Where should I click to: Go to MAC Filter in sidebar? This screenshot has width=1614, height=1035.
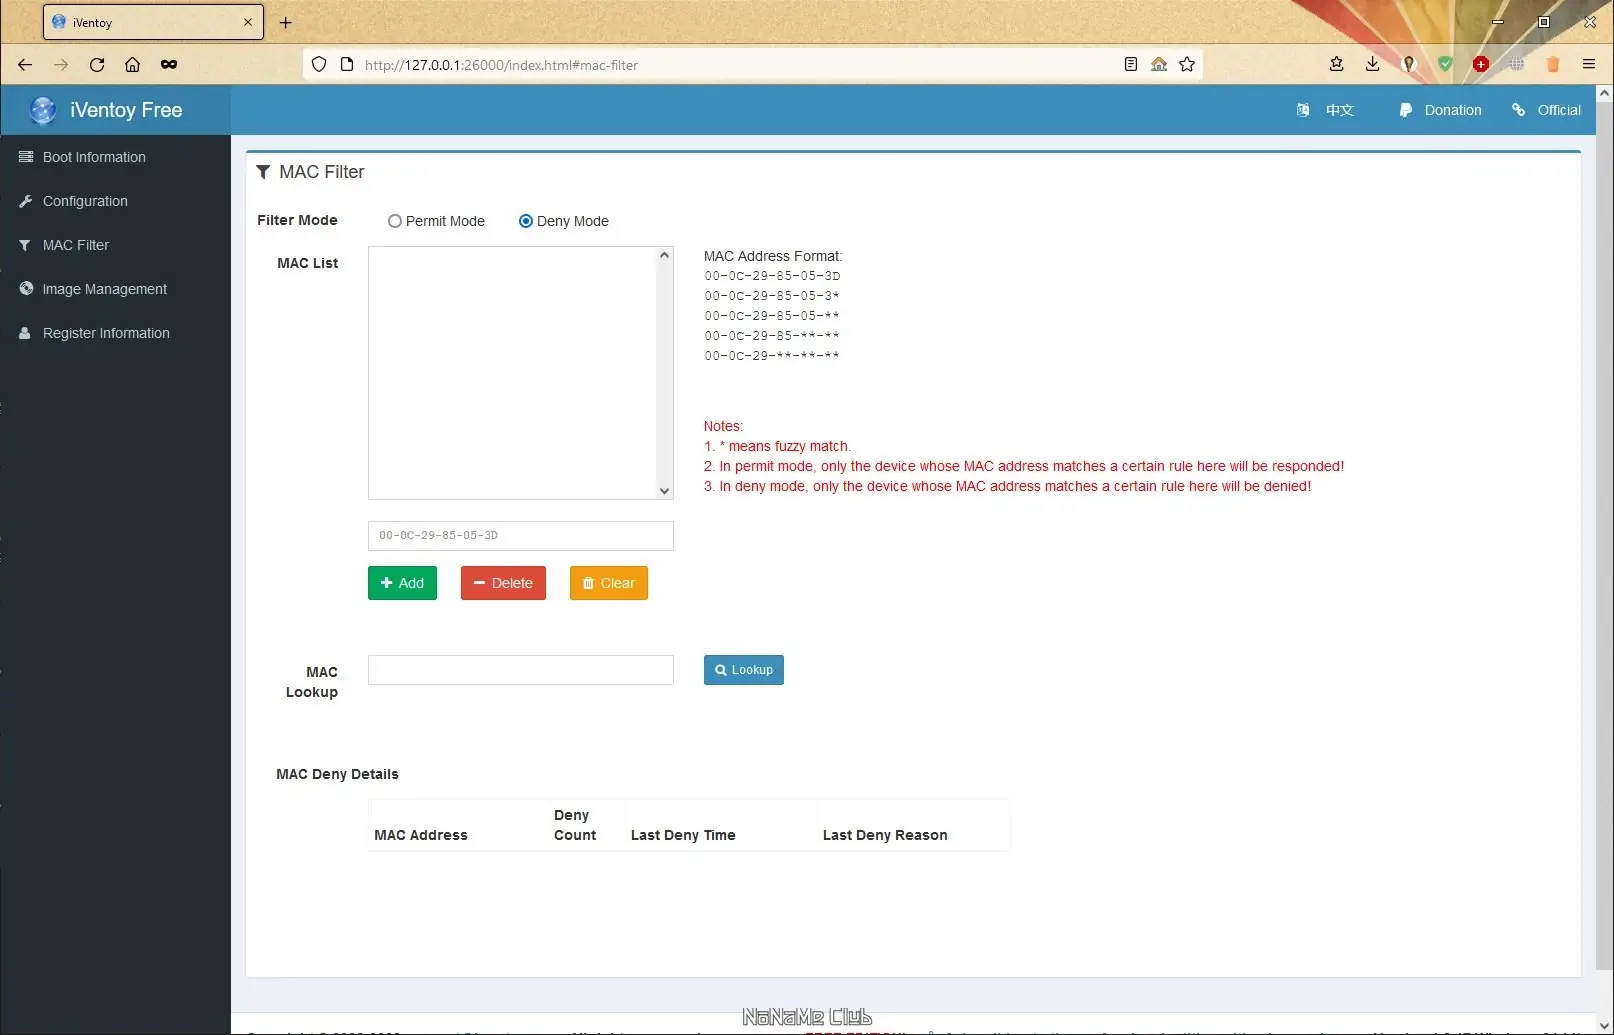coord(115,245)
